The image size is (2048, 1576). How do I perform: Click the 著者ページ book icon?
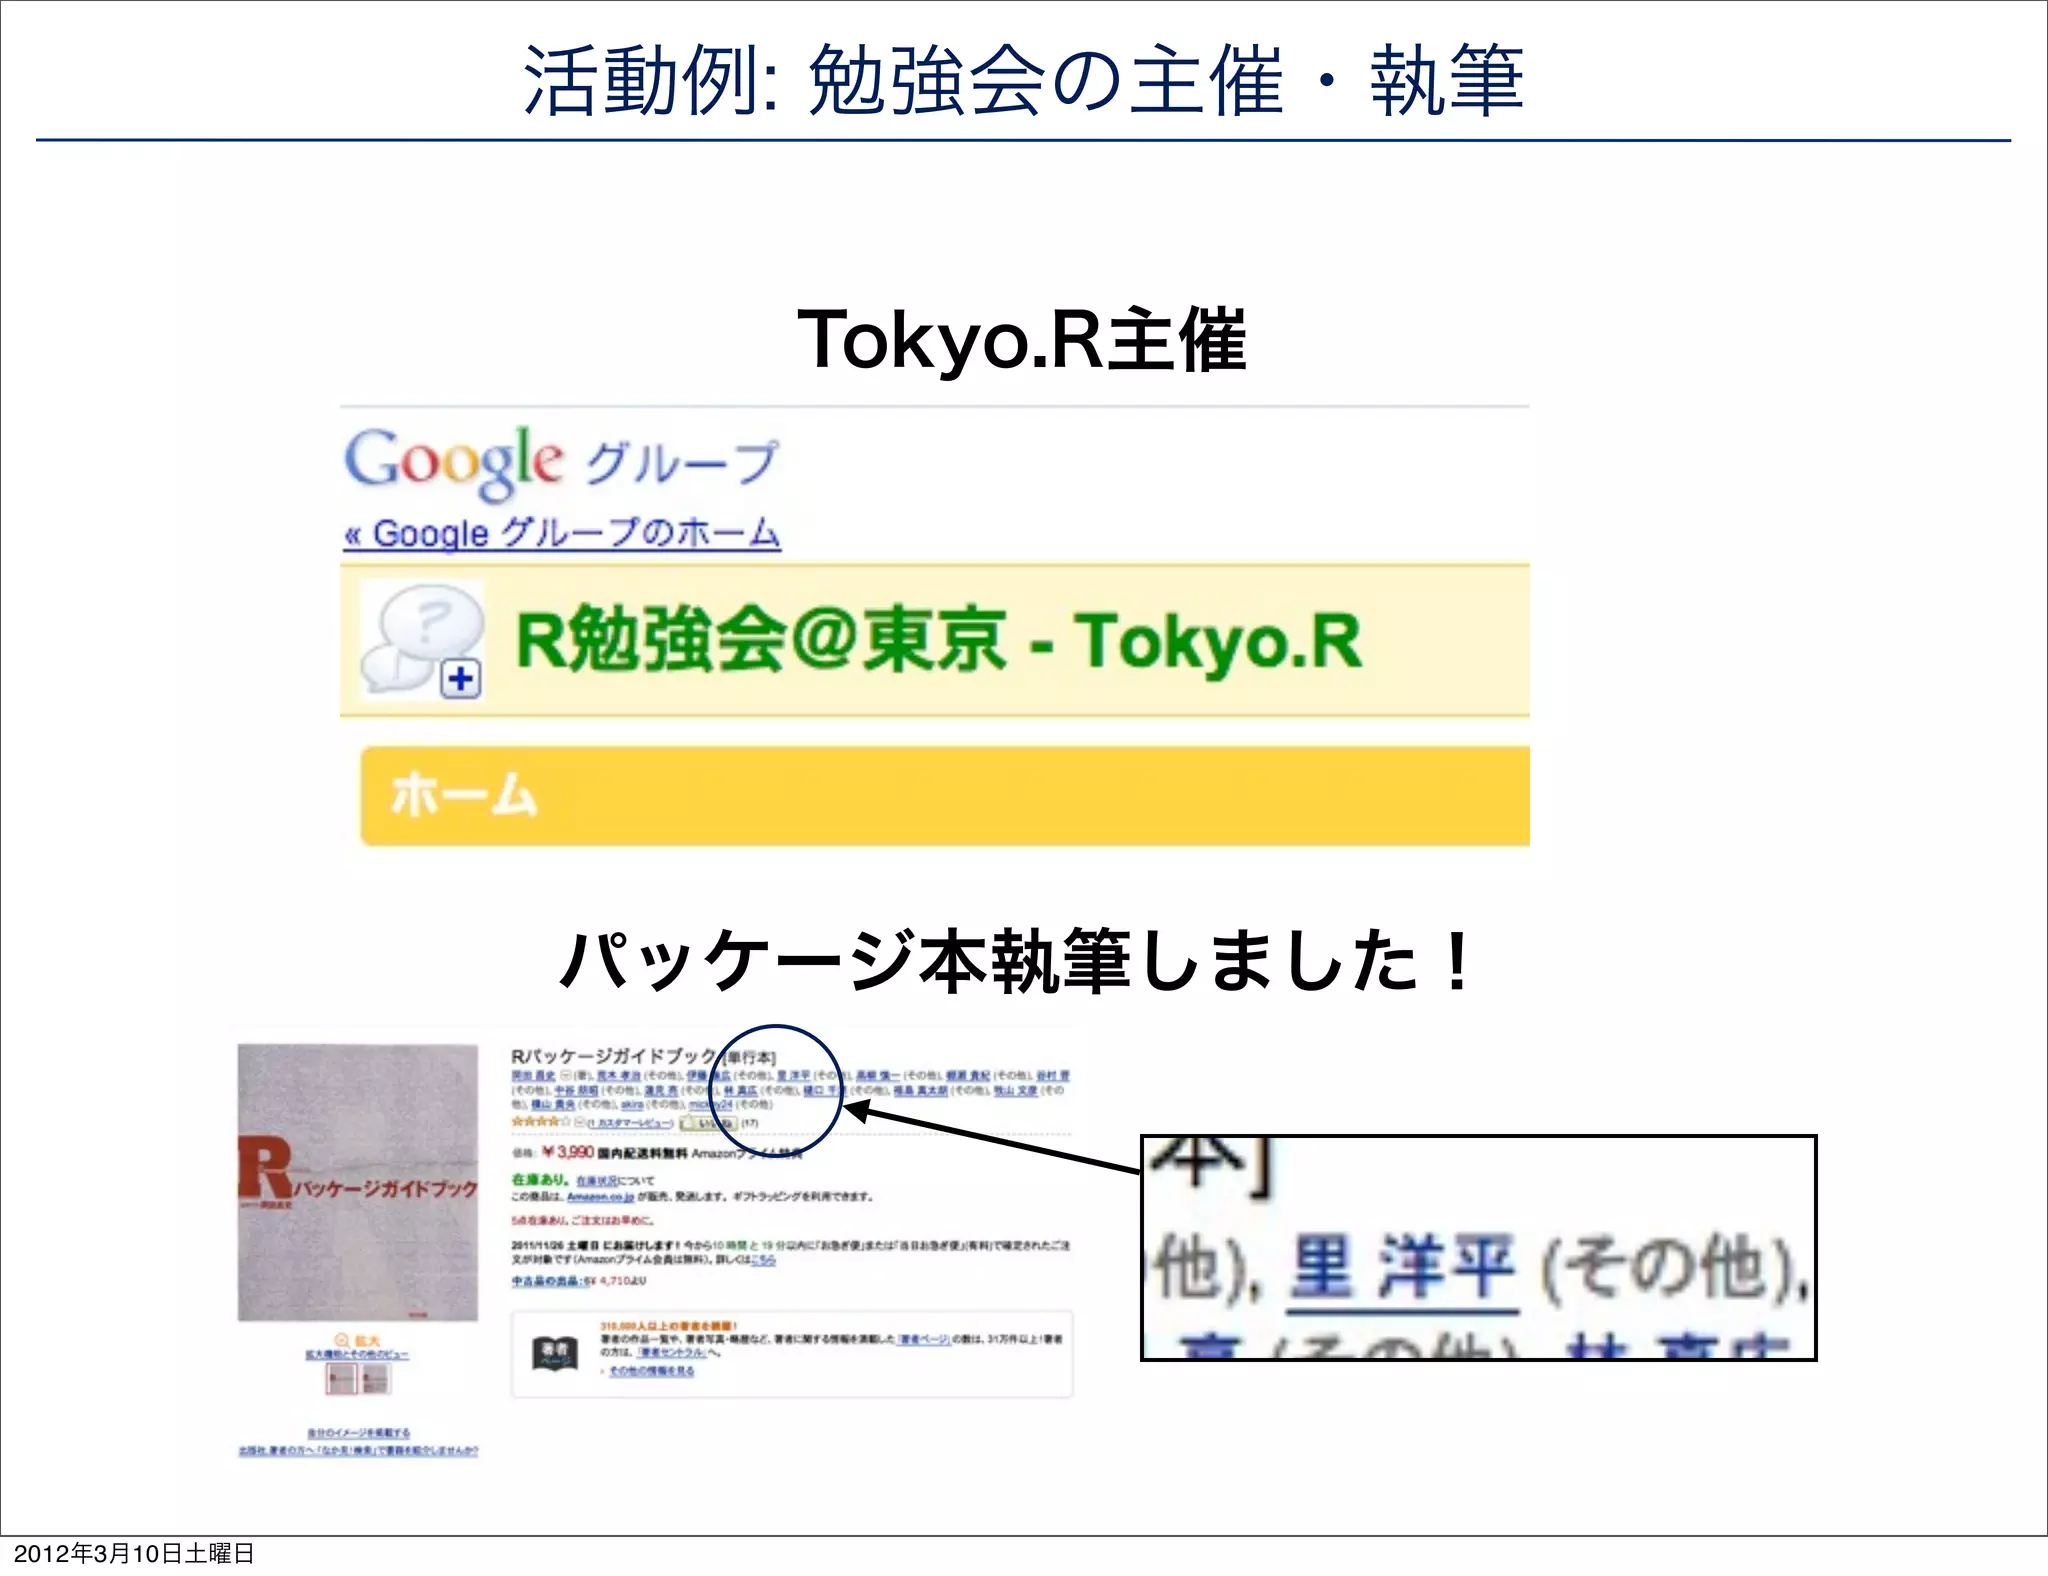[x=555, y=1353]
